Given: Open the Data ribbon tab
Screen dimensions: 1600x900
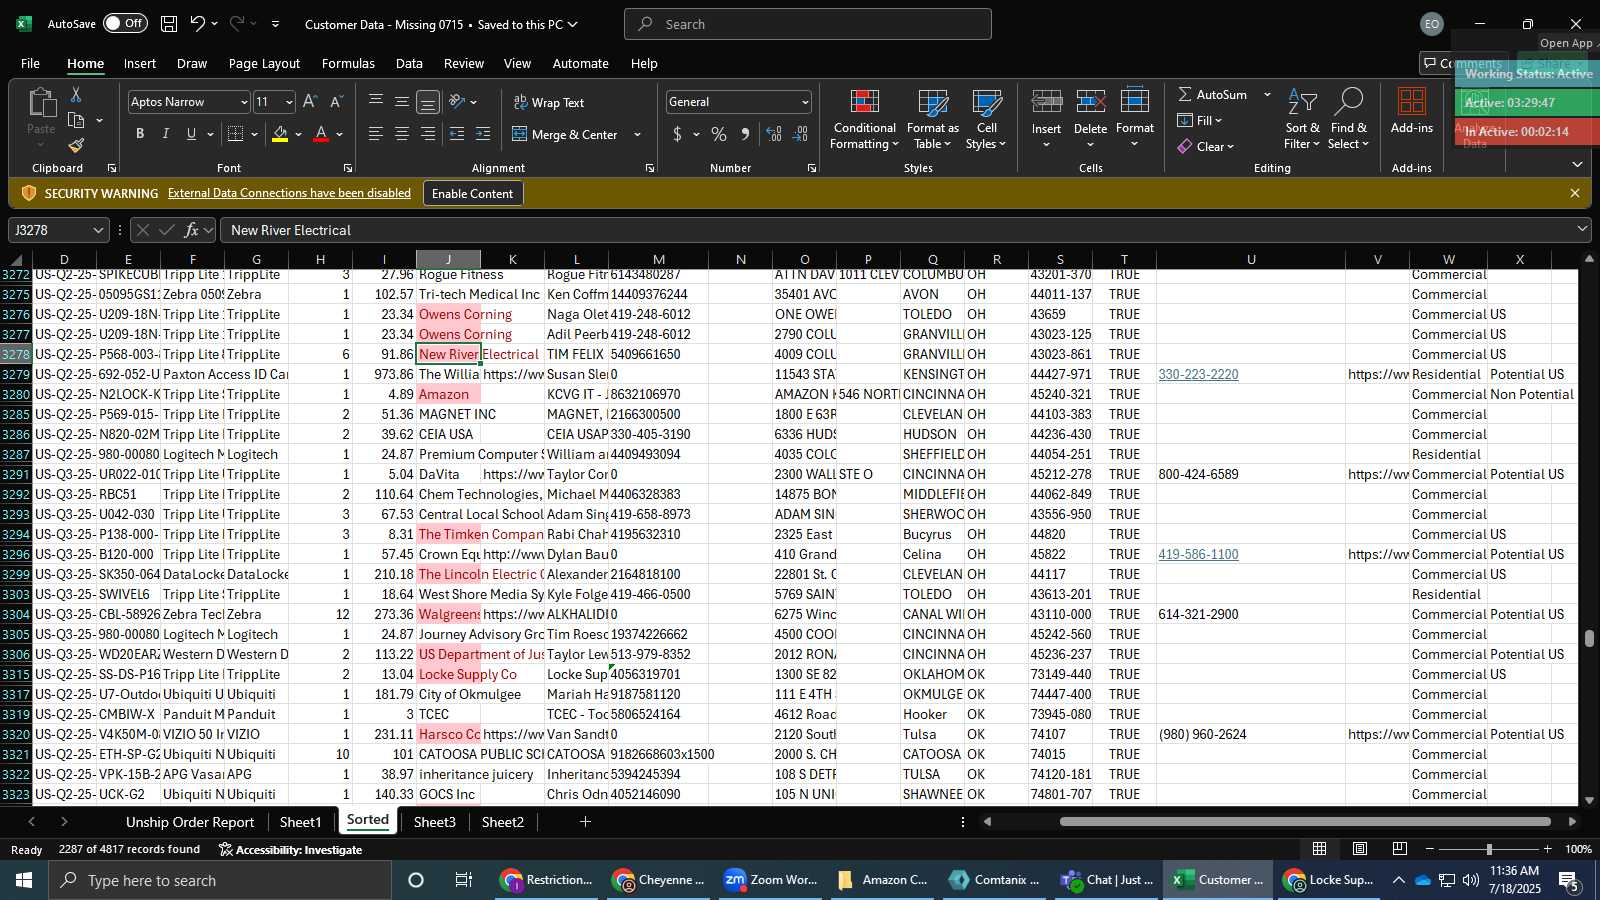Looking at the screenshot, I should 409,63.
